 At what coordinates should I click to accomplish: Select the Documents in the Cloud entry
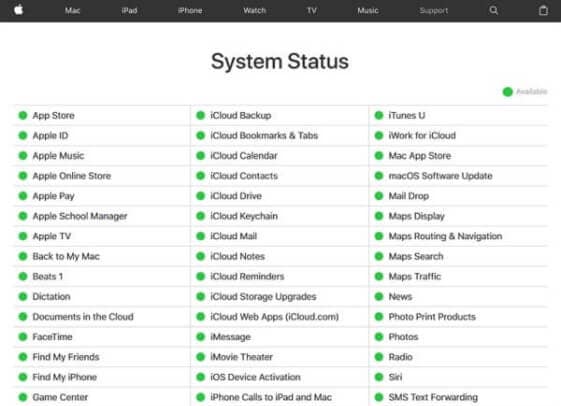click(83, 317)
